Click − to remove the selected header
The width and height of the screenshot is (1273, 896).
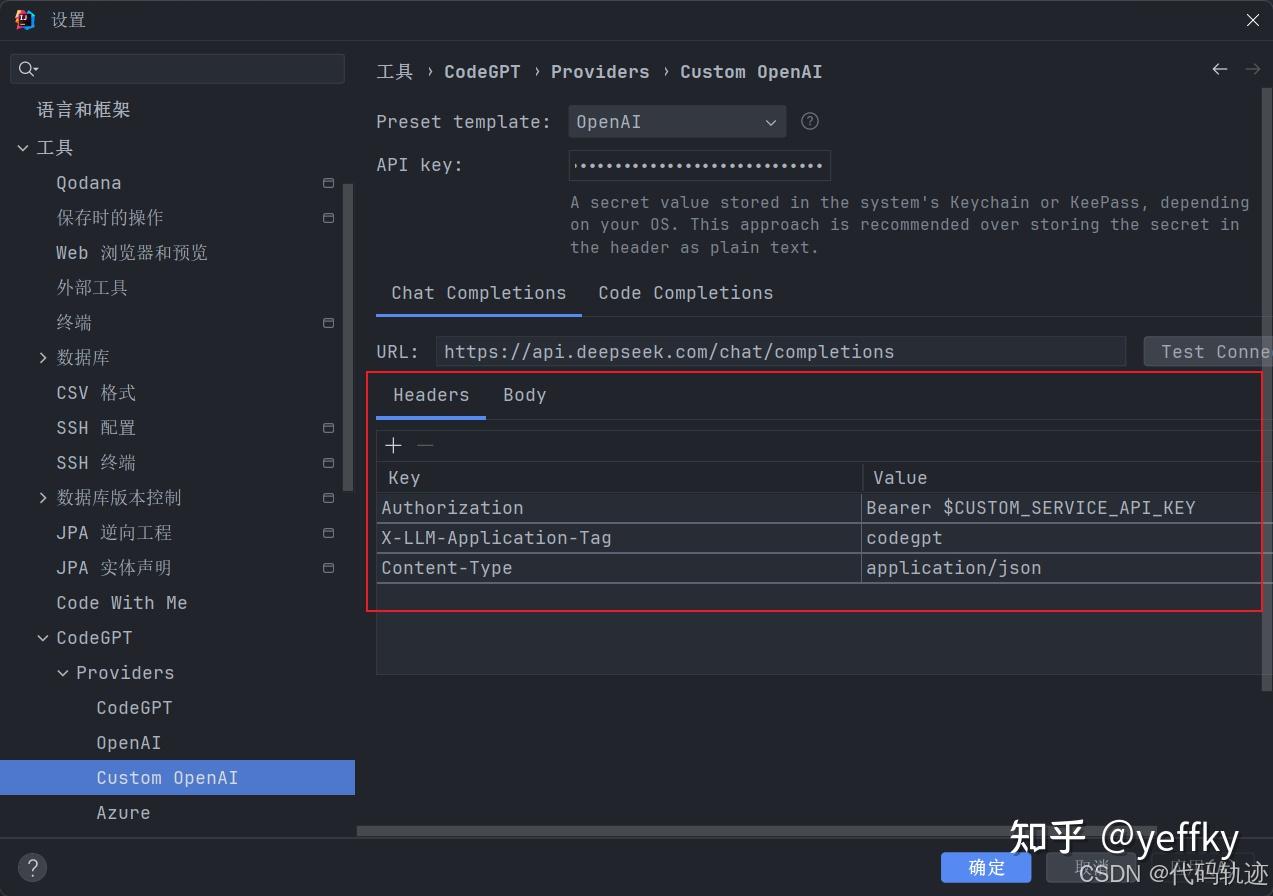(425, 445)
